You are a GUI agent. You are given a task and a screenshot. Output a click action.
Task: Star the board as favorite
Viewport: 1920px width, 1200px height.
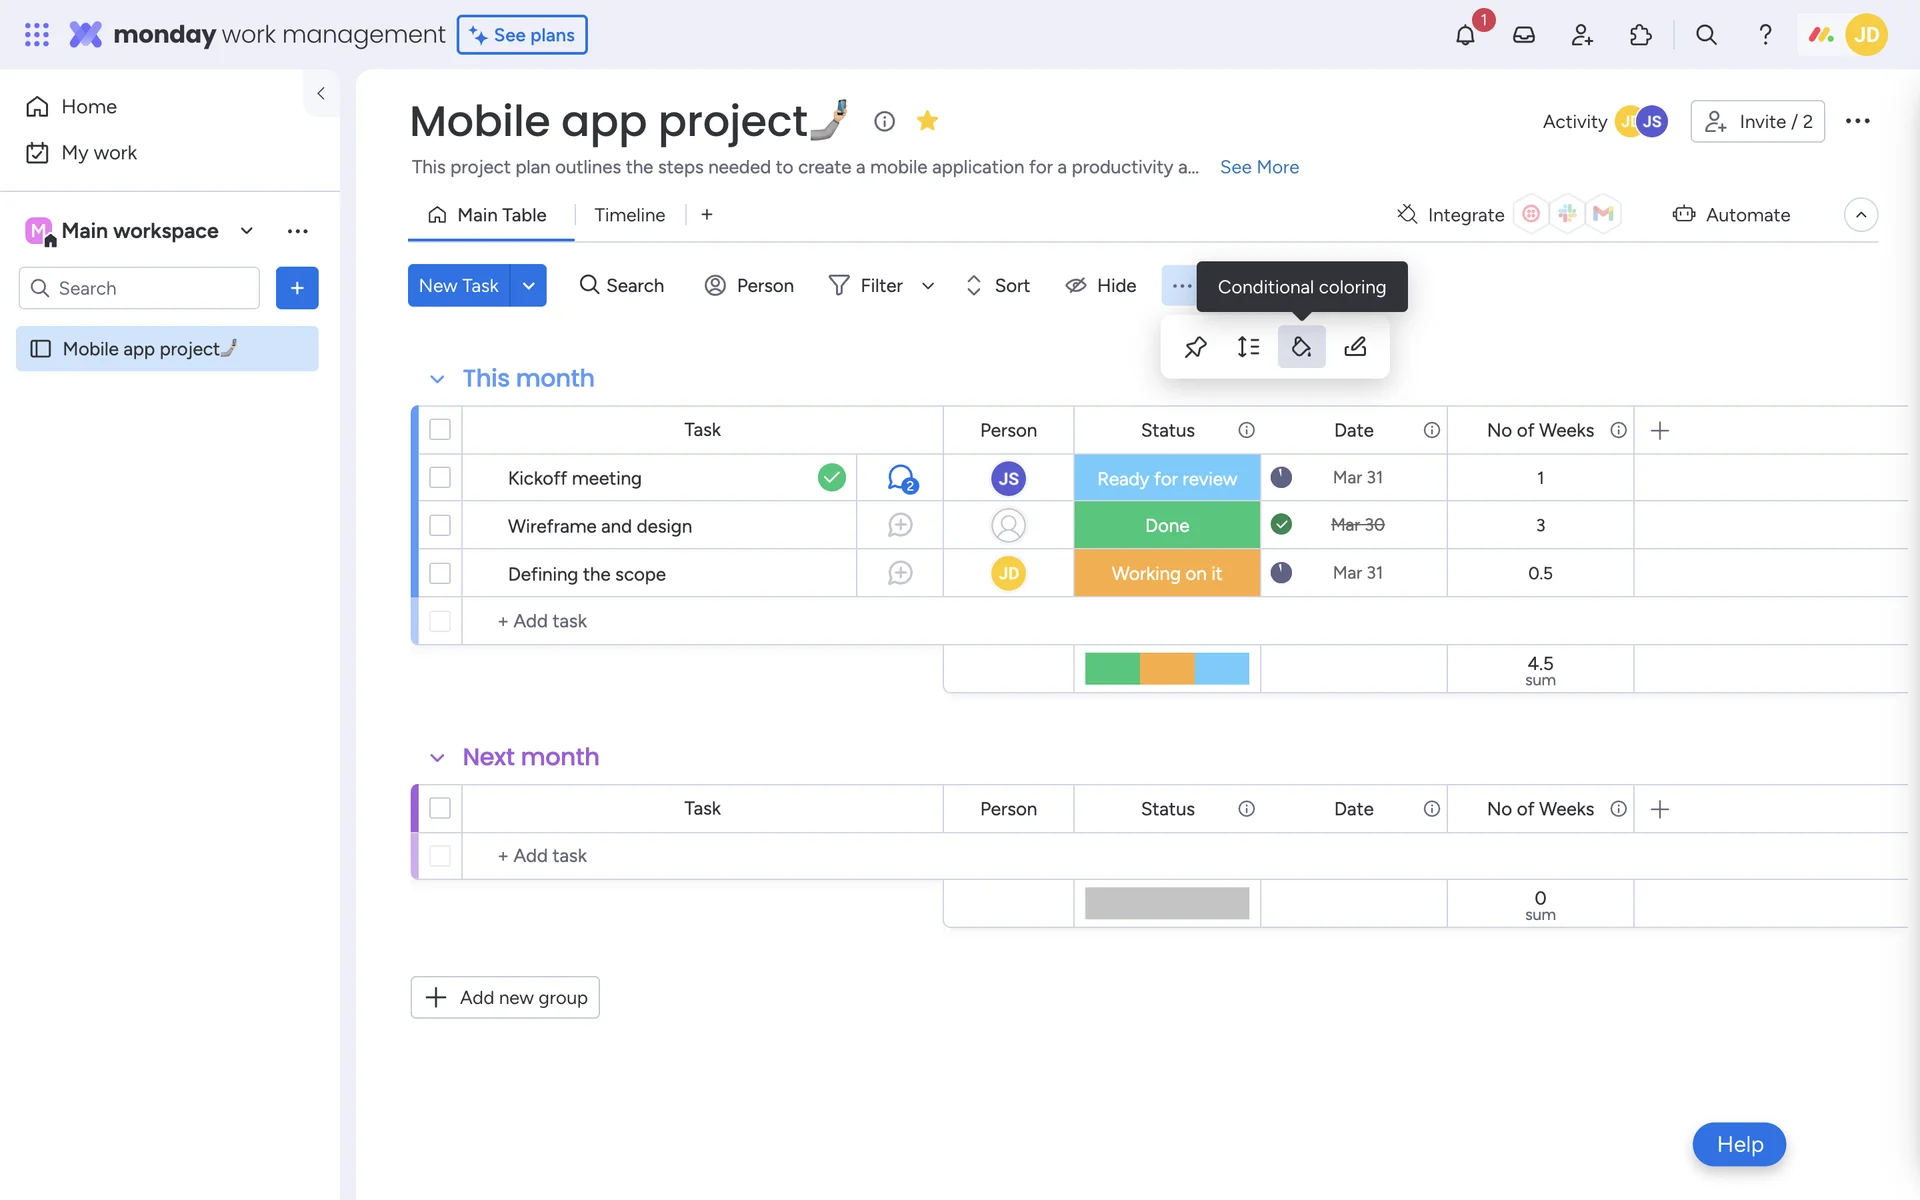pos(927,121)
